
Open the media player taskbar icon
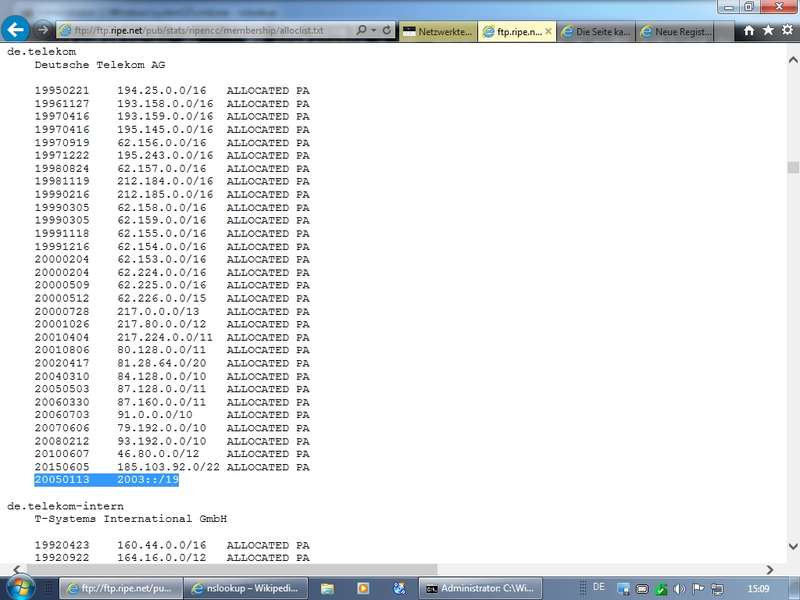[363, 589]
